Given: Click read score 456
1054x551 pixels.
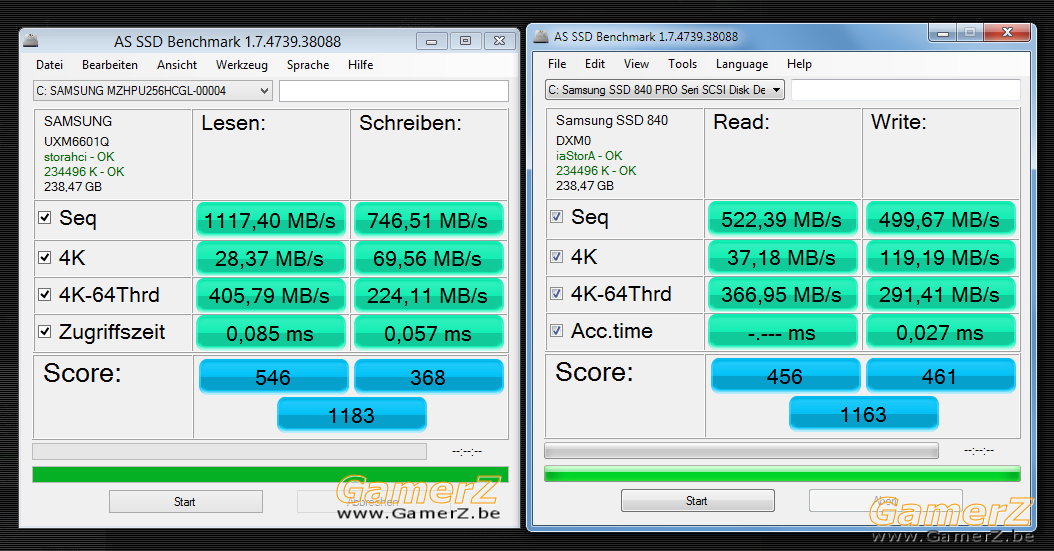Looking at the screenshot, I should (786, 375).
